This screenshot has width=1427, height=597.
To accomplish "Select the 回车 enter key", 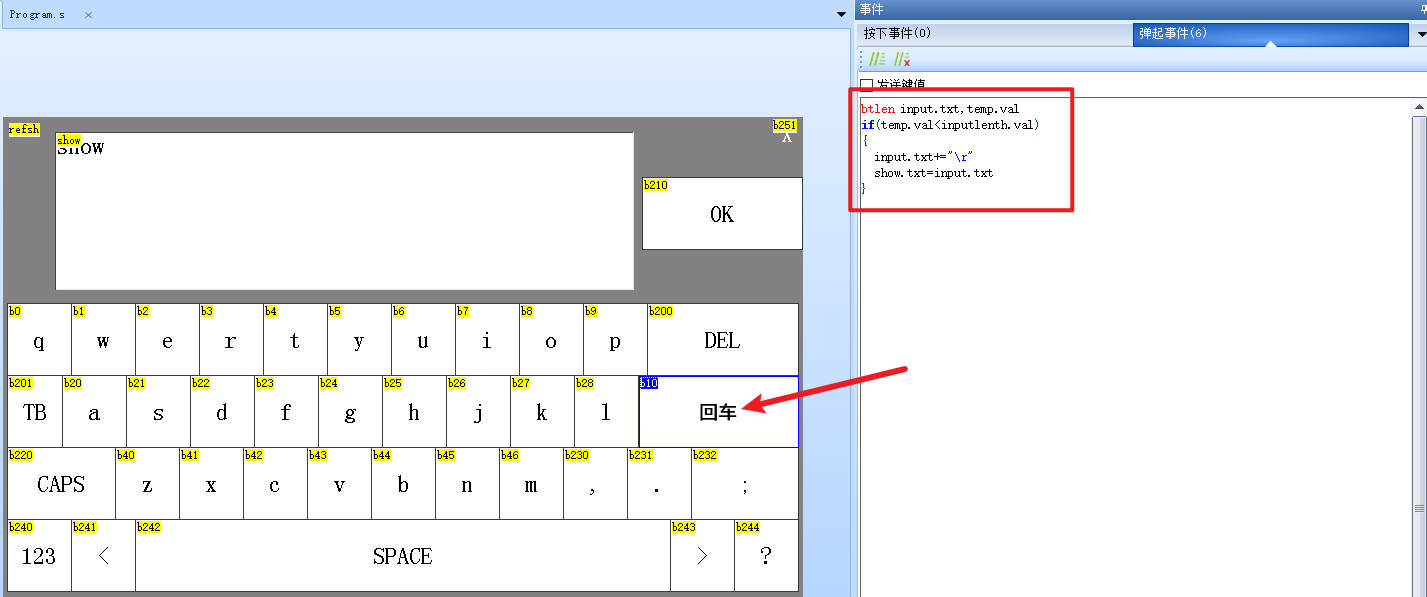I will pos(718,412).
